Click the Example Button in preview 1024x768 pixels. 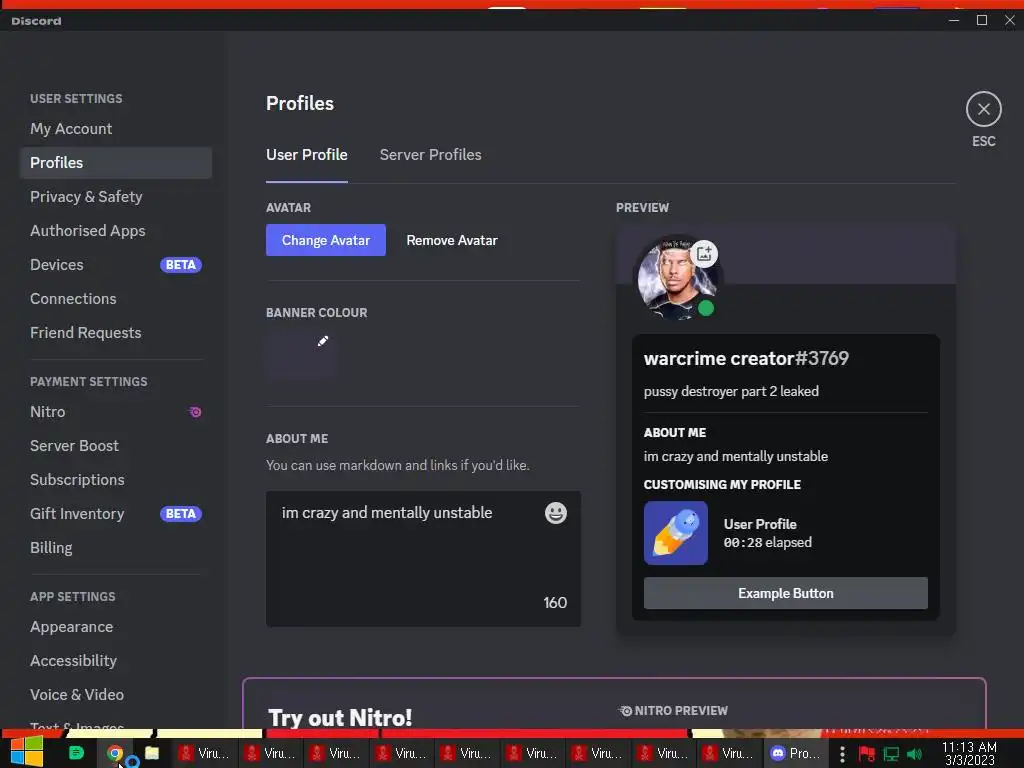786,593
